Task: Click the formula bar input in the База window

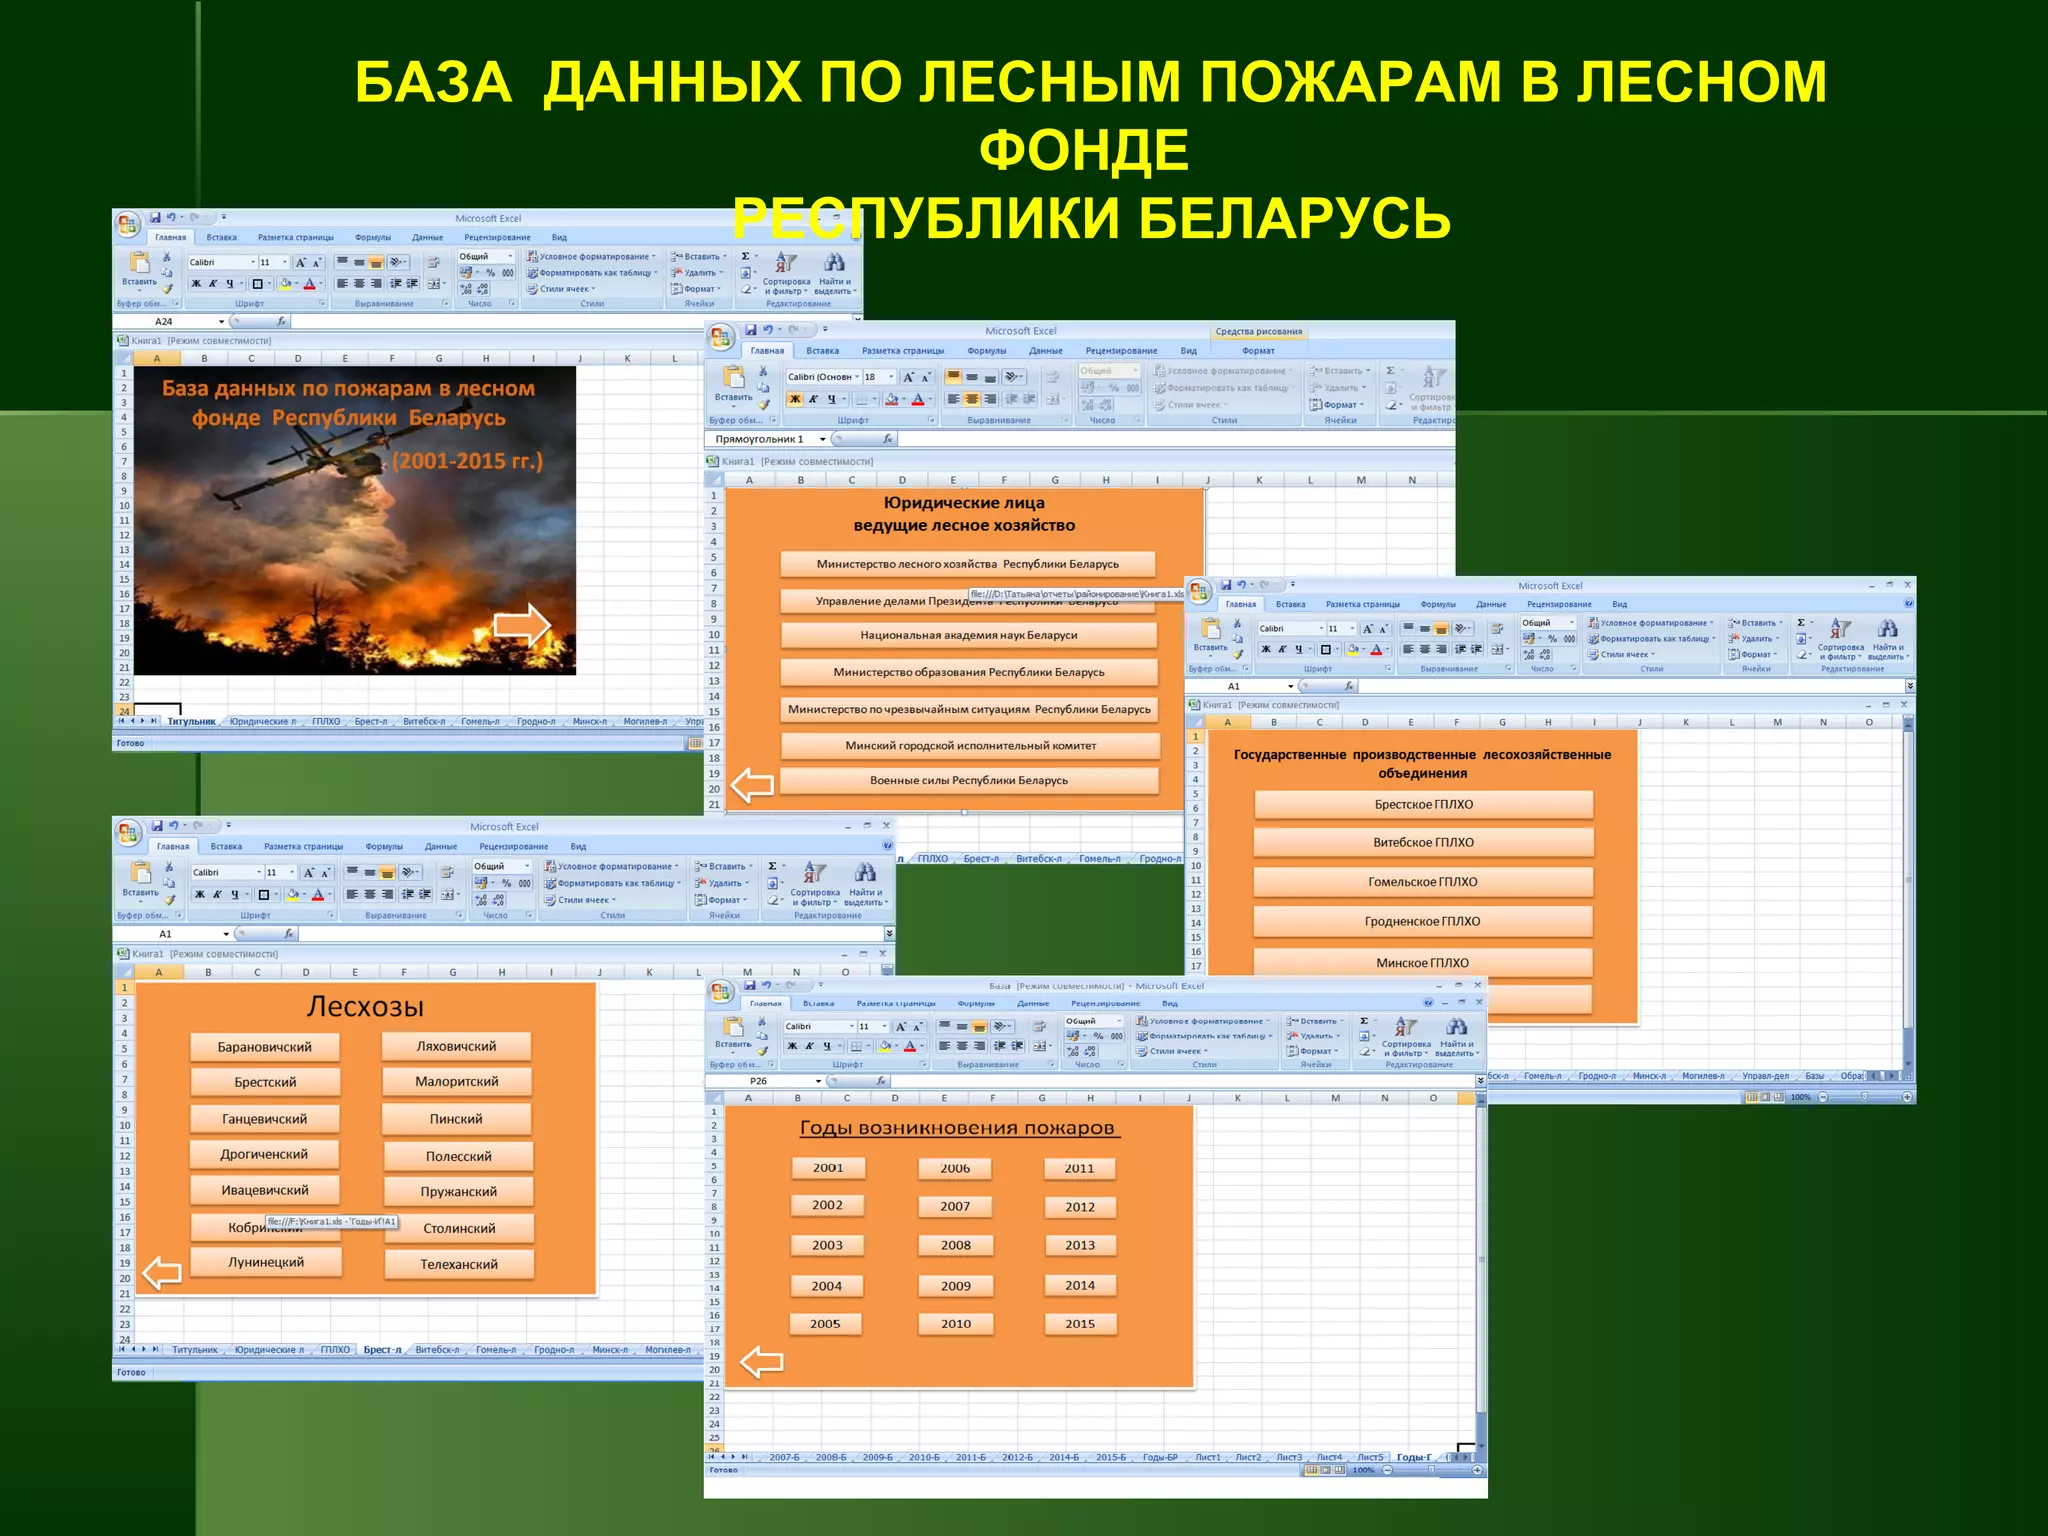Action: point(1182,1081)
